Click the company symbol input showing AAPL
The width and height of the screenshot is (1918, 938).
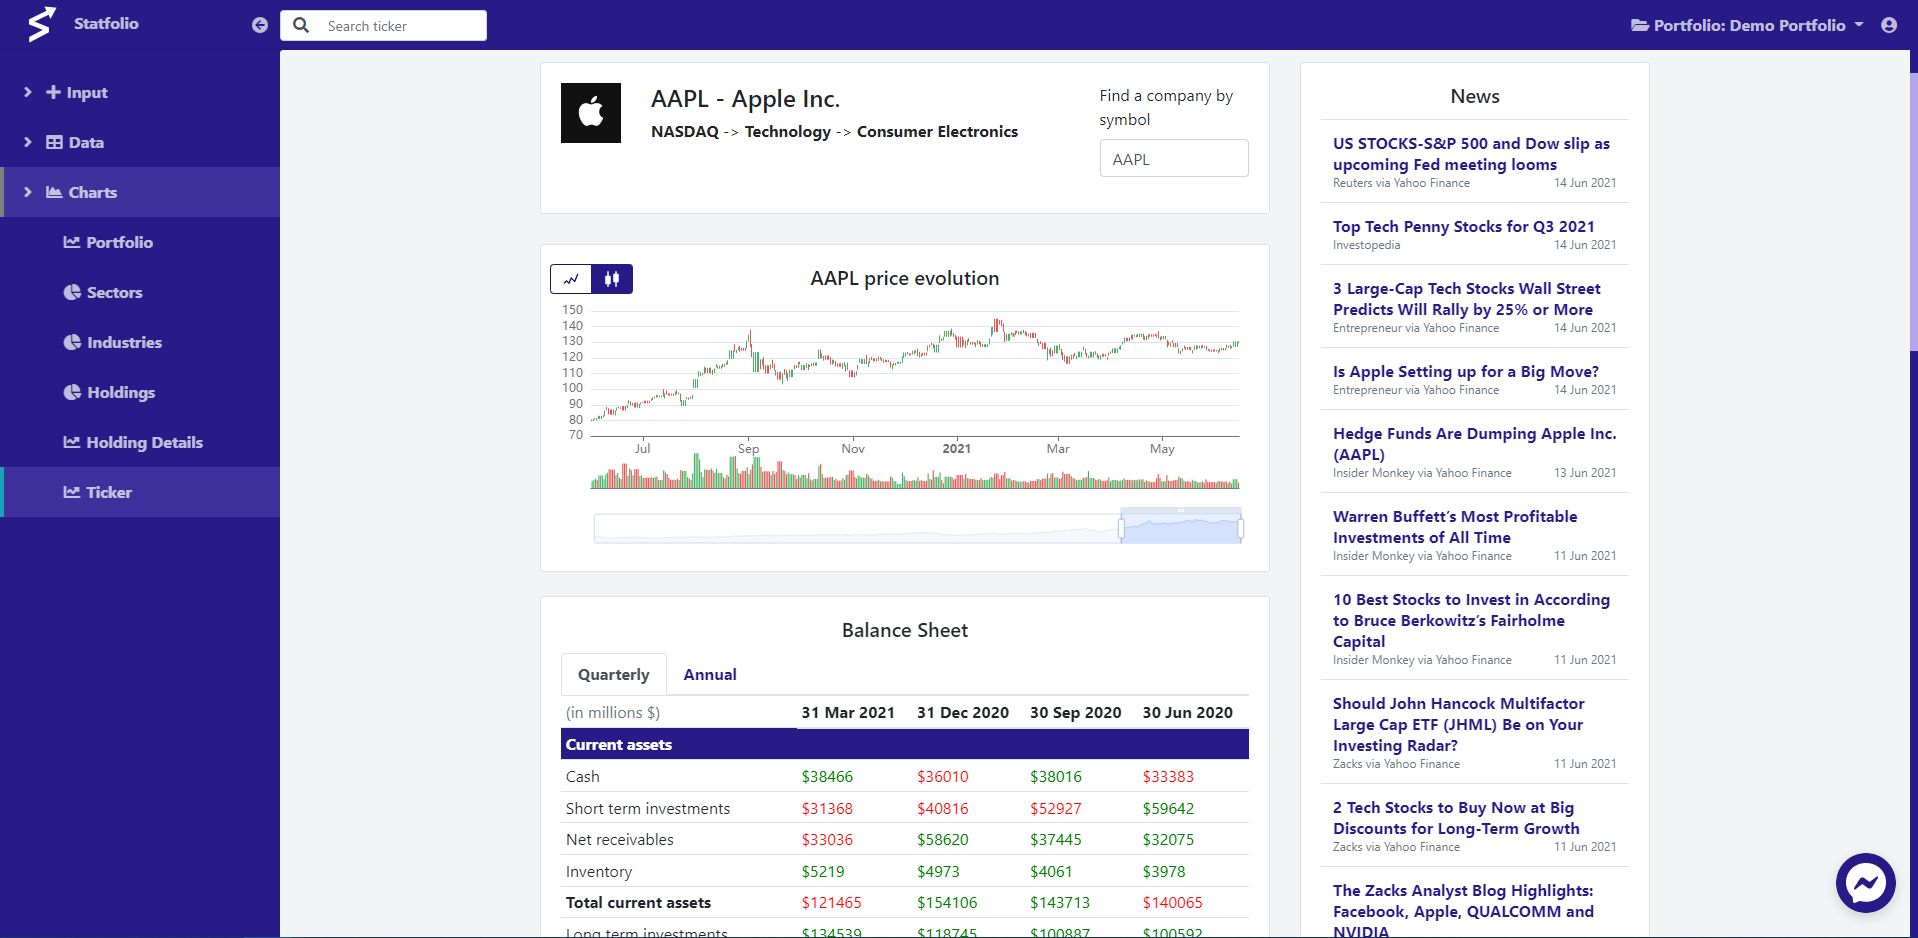tap(1174, 158)
